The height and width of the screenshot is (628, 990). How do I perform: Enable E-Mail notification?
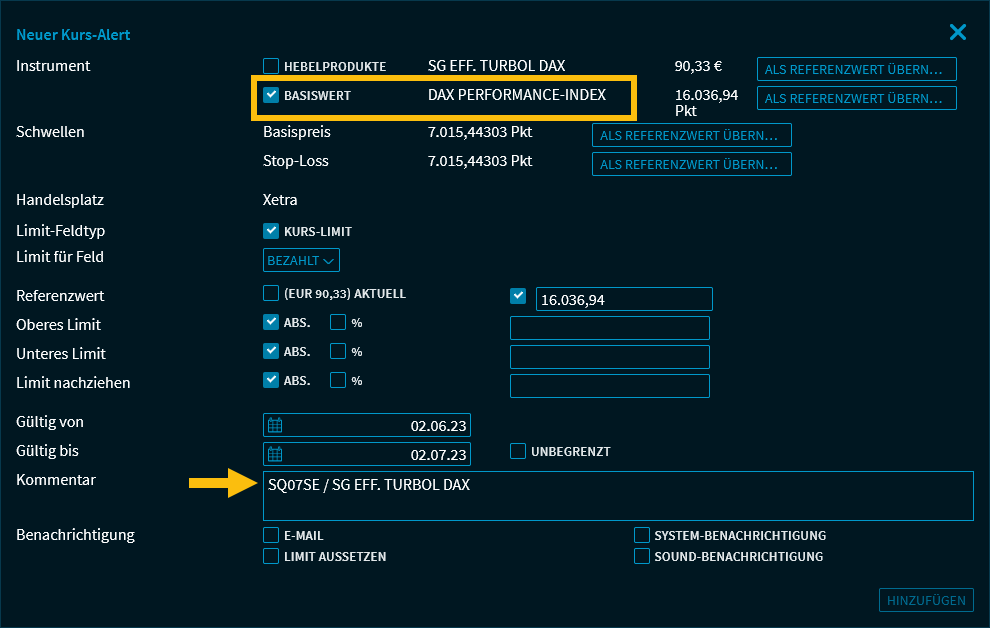(x=271, y=535)
